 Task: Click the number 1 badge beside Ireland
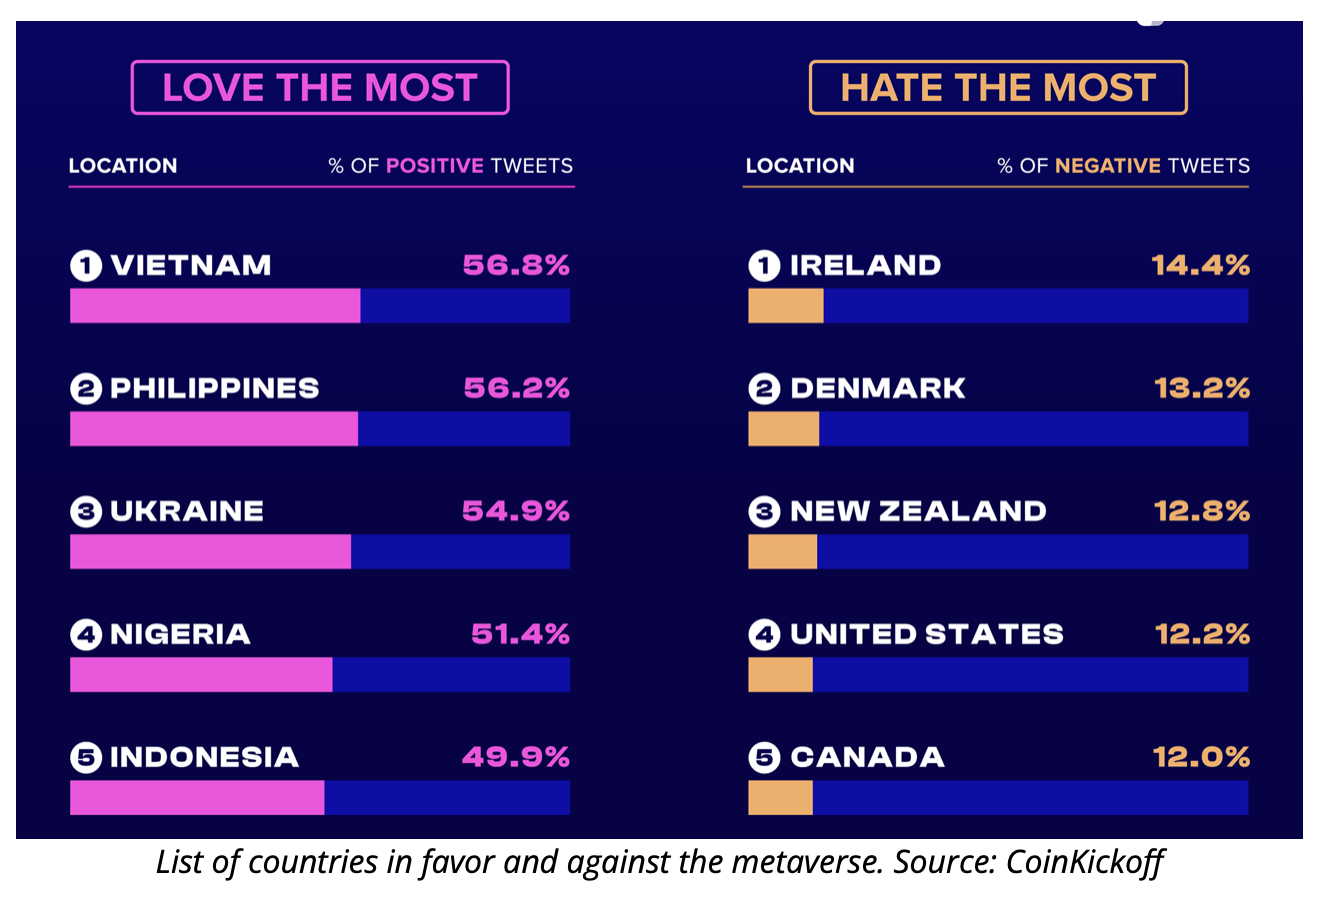pyautogui.click(x=764, y=266)
